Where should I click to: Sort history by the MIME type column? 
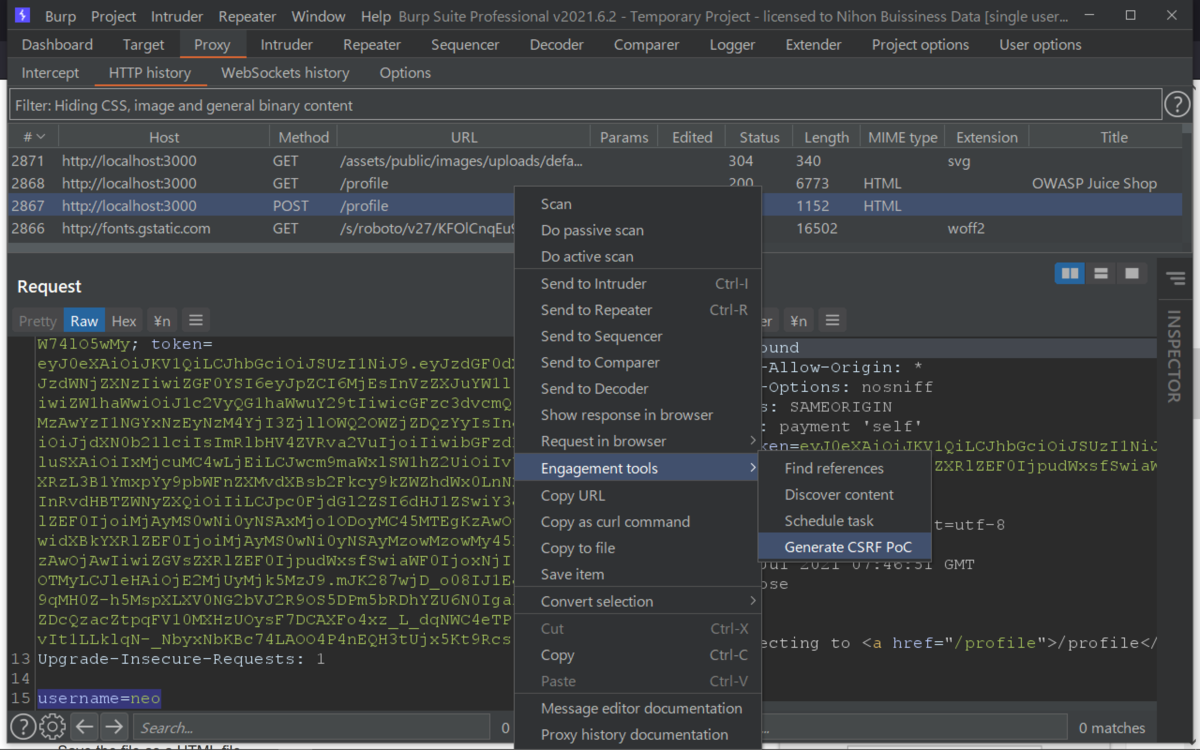902,137
